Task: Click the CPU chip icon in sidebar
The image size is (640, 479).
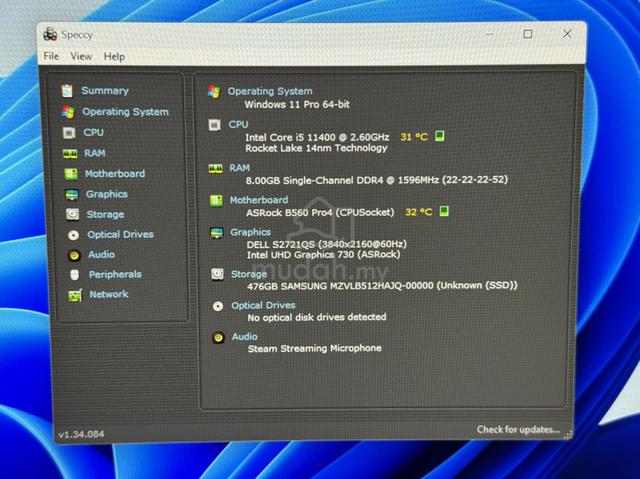Action: pyautogui.click(x=69, y=133)
